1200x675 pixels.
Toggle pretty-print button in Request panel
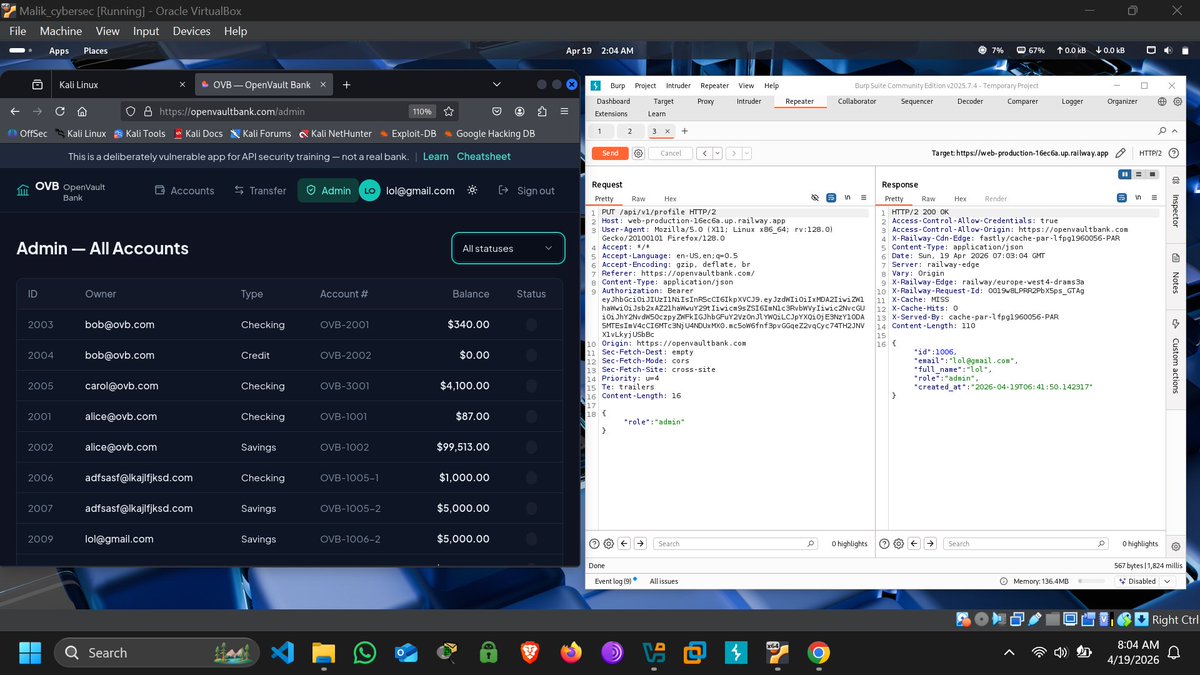[831, 199]
